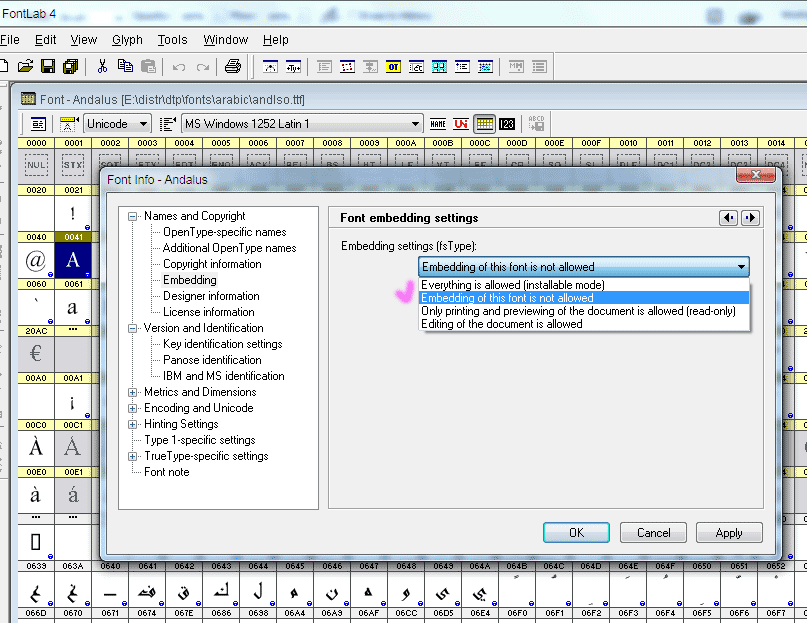Image resolution: width=807 pixels, height=623 pixels.
Task: Collapse Names and Copyright tree node
Action: pyautogui.click(x=132, y=217)
